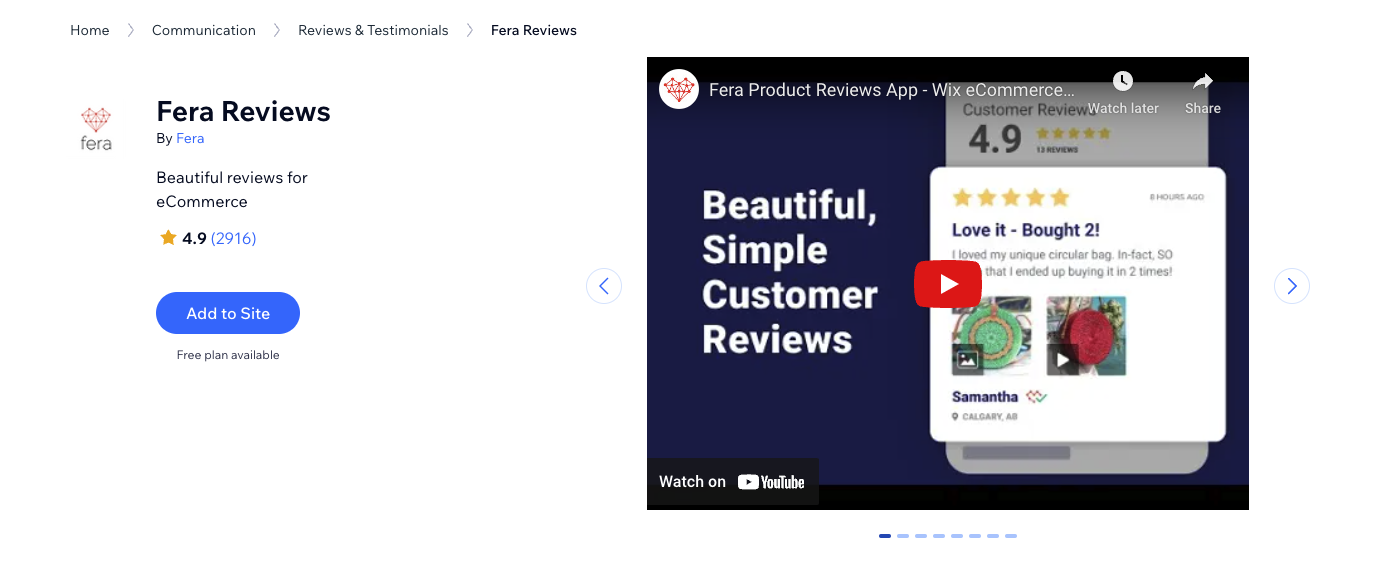Go to Communication breadcrumb
Image resolution: width=1400 pixels, height=570 pixels.
204,30
